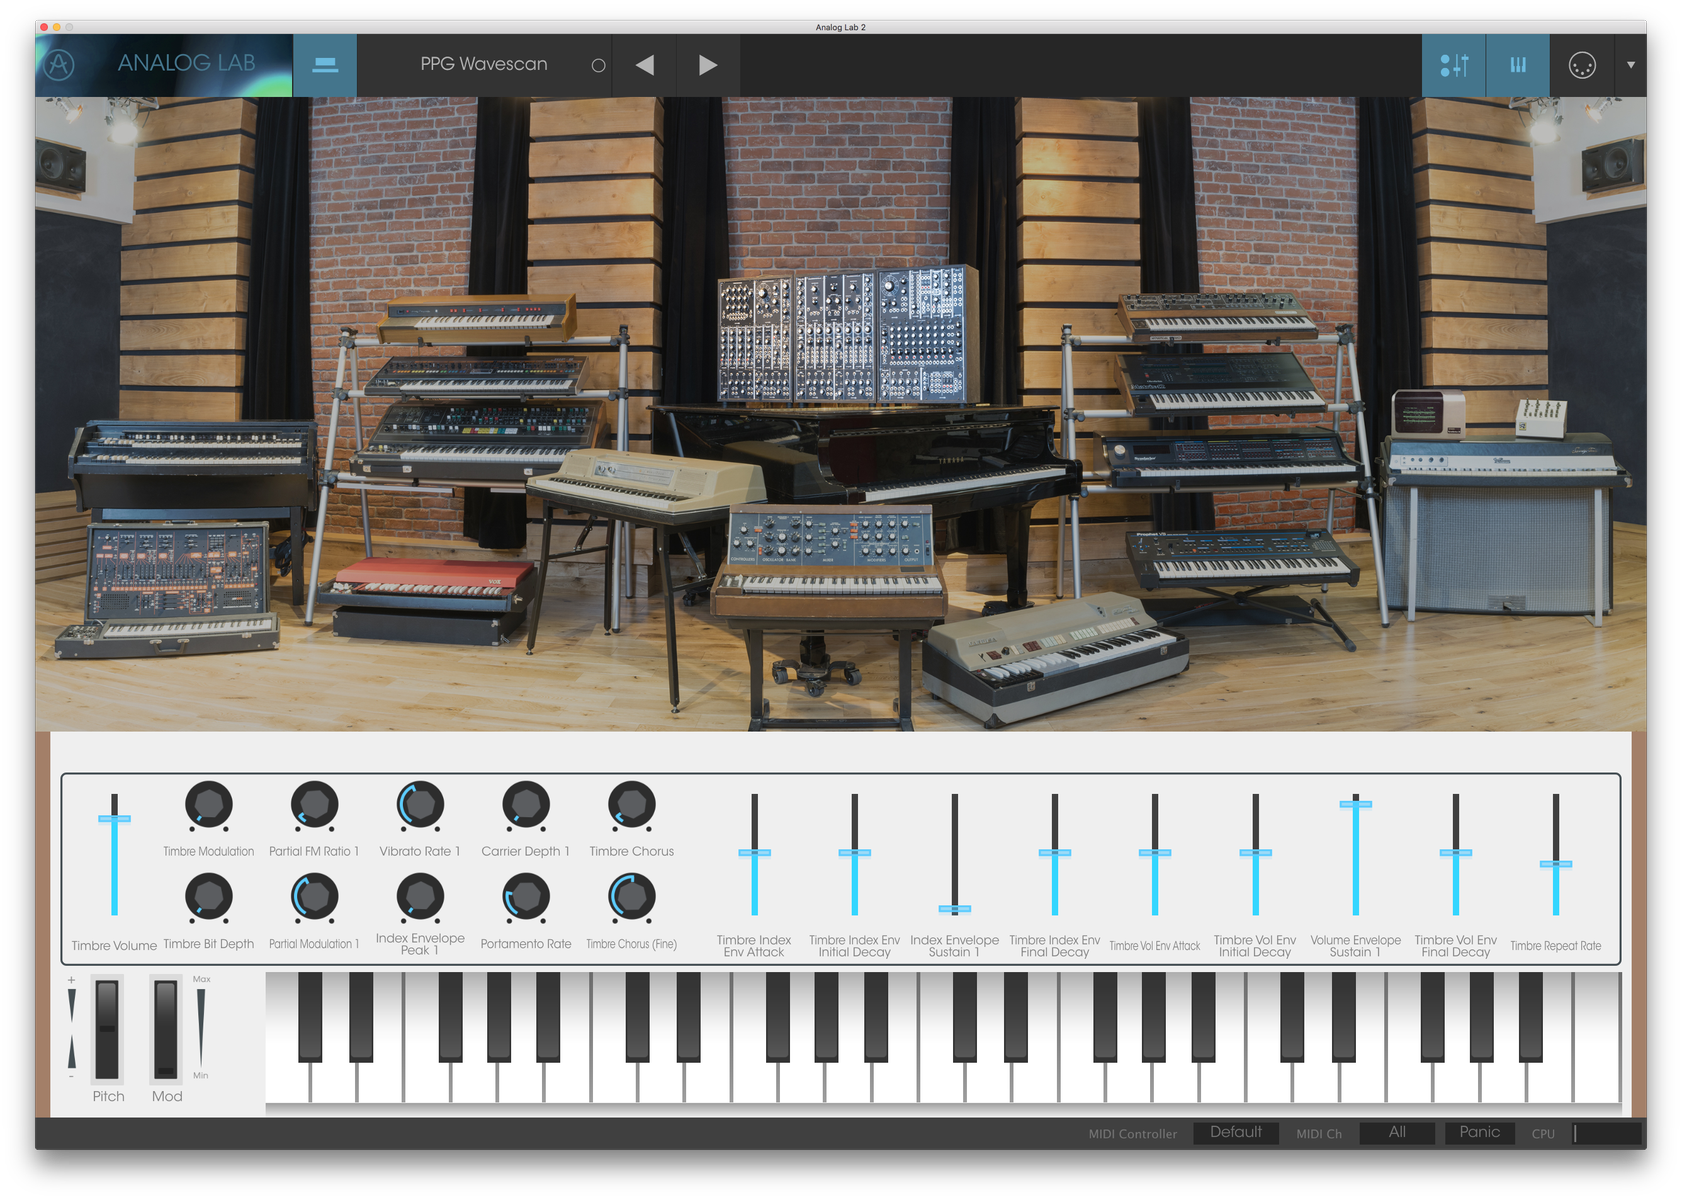1682x1200 pixels.
Task: Go to previous preset with left arrow
Action: click(645, 64)
